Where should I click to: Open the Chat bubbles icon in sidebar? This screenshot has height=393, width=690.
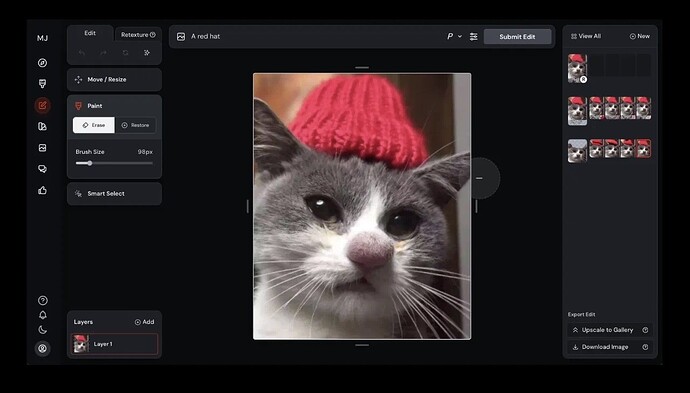tap(42, 169)
